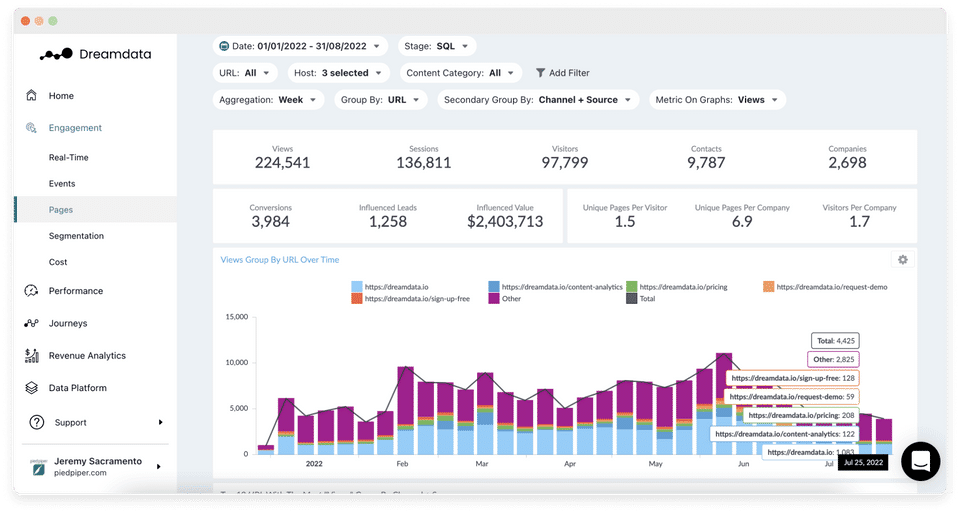Image resolution: width=960 pixels, height=513 pixels.
Task: Open the Date range dropdown
Action: 300,46
